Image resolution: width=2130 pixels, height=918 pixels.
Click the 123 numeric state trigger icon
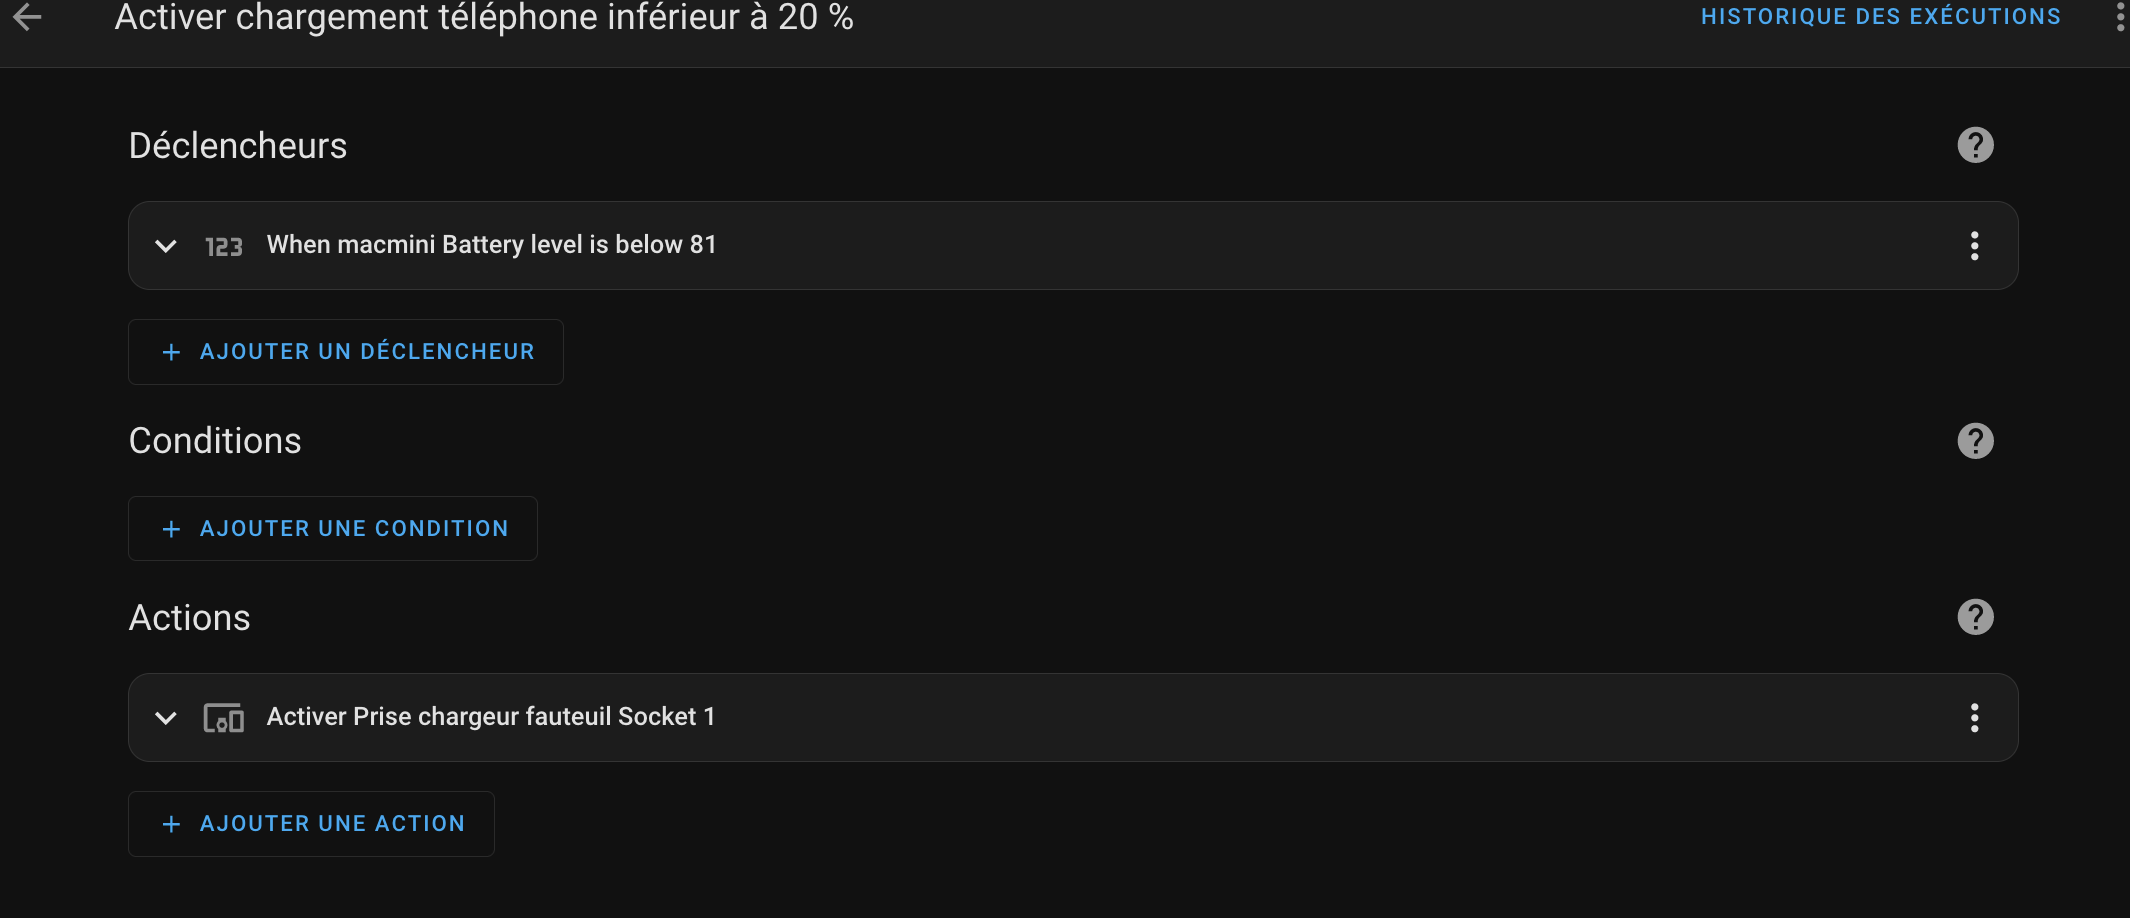[x=224, y=246]
